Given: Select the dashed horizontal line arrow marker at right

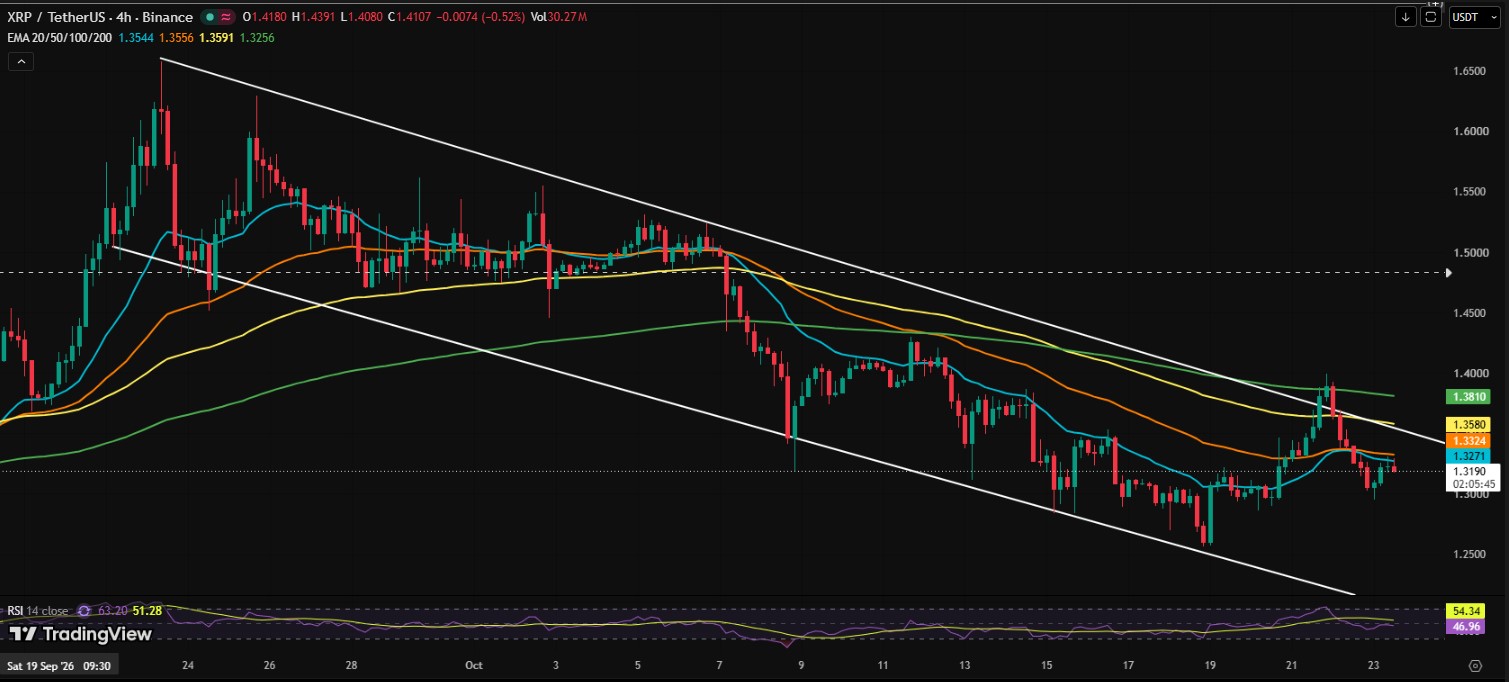Looking at the screenshot, I should (1449, 272).
